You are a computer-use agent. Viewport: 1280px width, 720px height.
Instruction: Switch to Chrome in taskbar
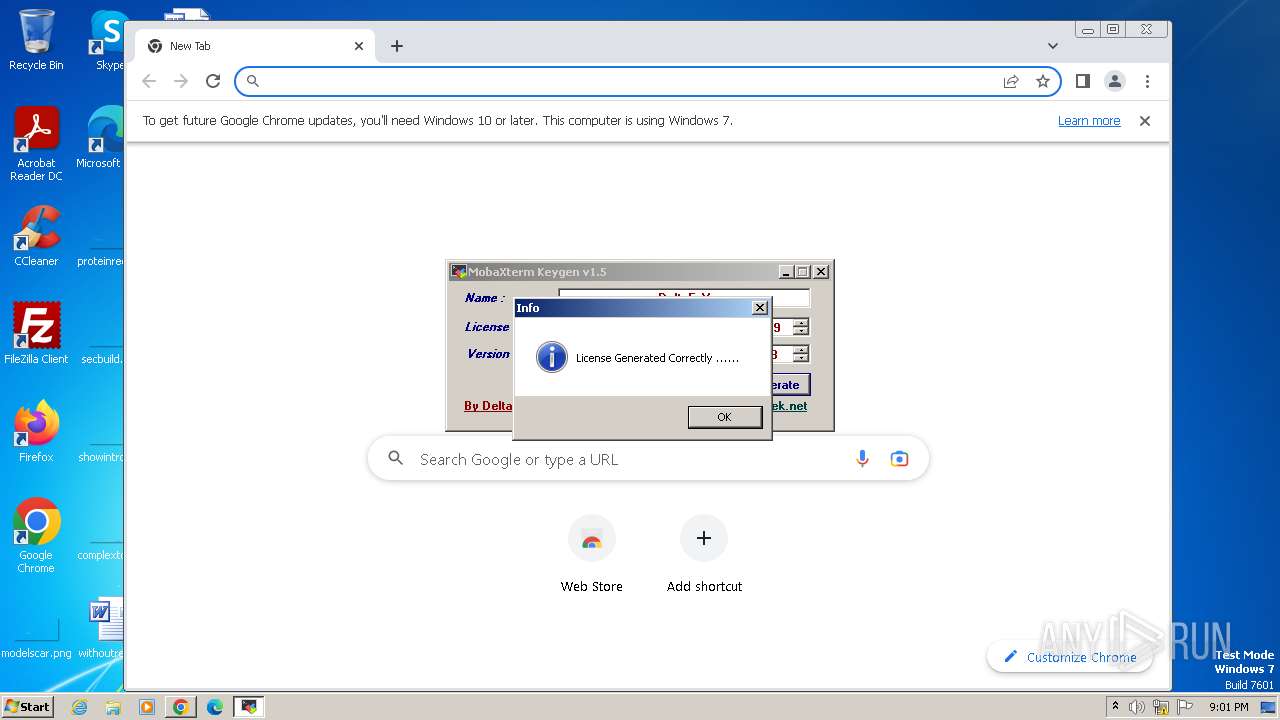click(181, 707)
